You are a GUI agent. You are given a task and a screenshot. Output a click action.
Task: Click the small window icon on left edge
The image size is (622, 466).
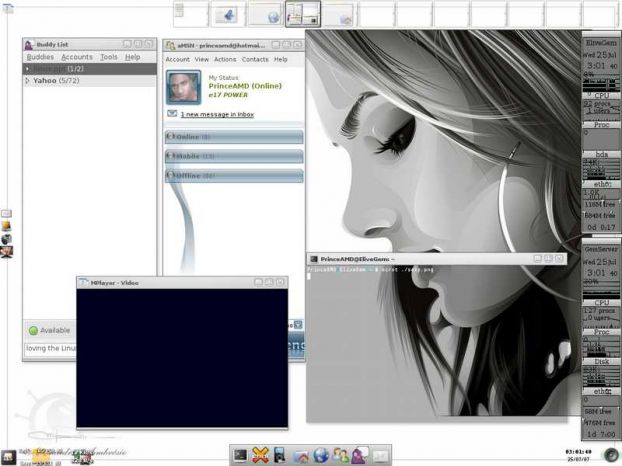tap(6, 213)
